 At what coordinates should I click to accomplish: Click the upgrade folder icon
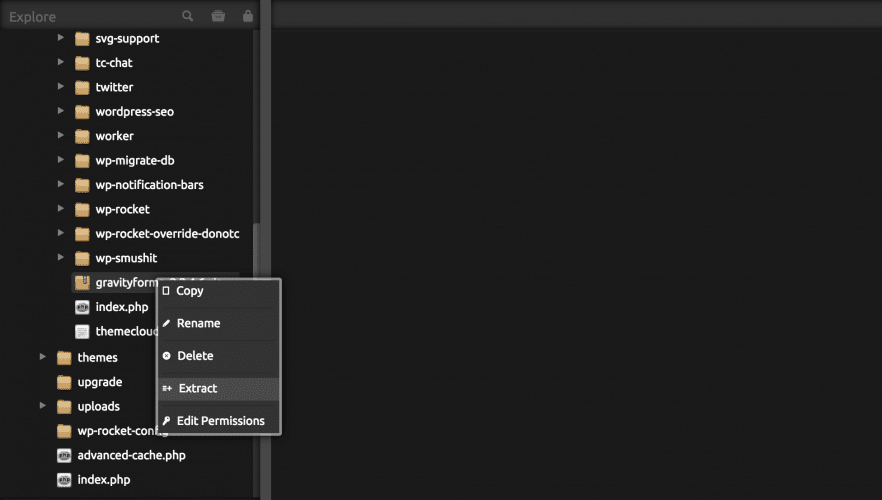pos(64,382)
